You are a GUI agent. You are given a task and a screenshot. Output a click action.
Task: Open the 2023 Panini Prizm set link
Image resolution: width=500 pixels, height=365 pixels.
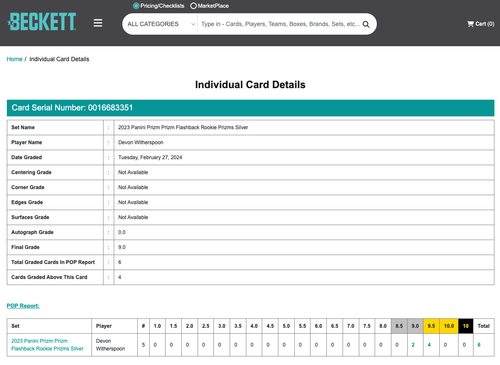pos(47,345)
